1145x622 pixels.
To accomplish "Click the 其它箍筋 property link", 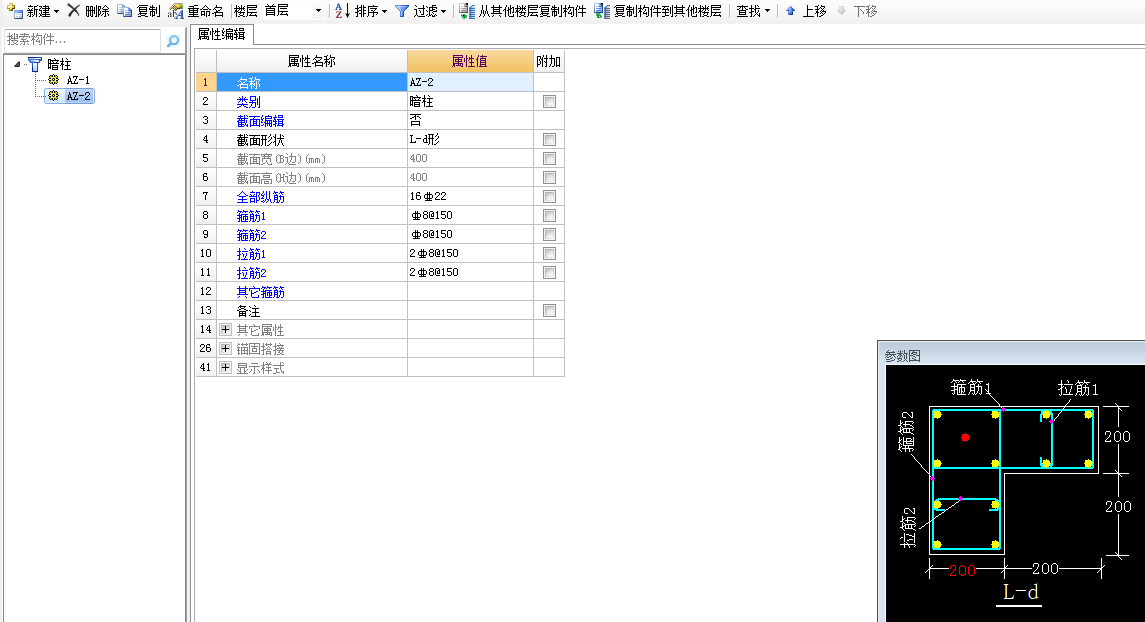I will click(260, 291).
